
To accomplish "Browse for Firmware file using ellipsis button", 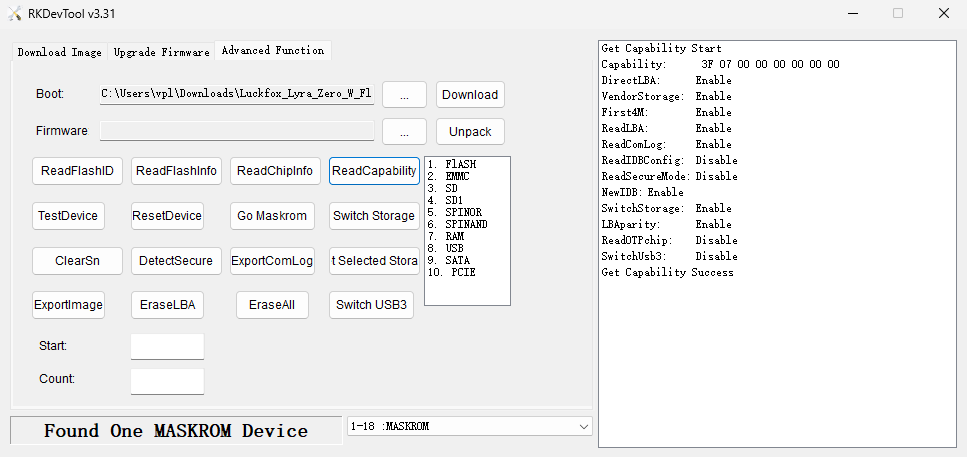I will (x=405, y=131).
